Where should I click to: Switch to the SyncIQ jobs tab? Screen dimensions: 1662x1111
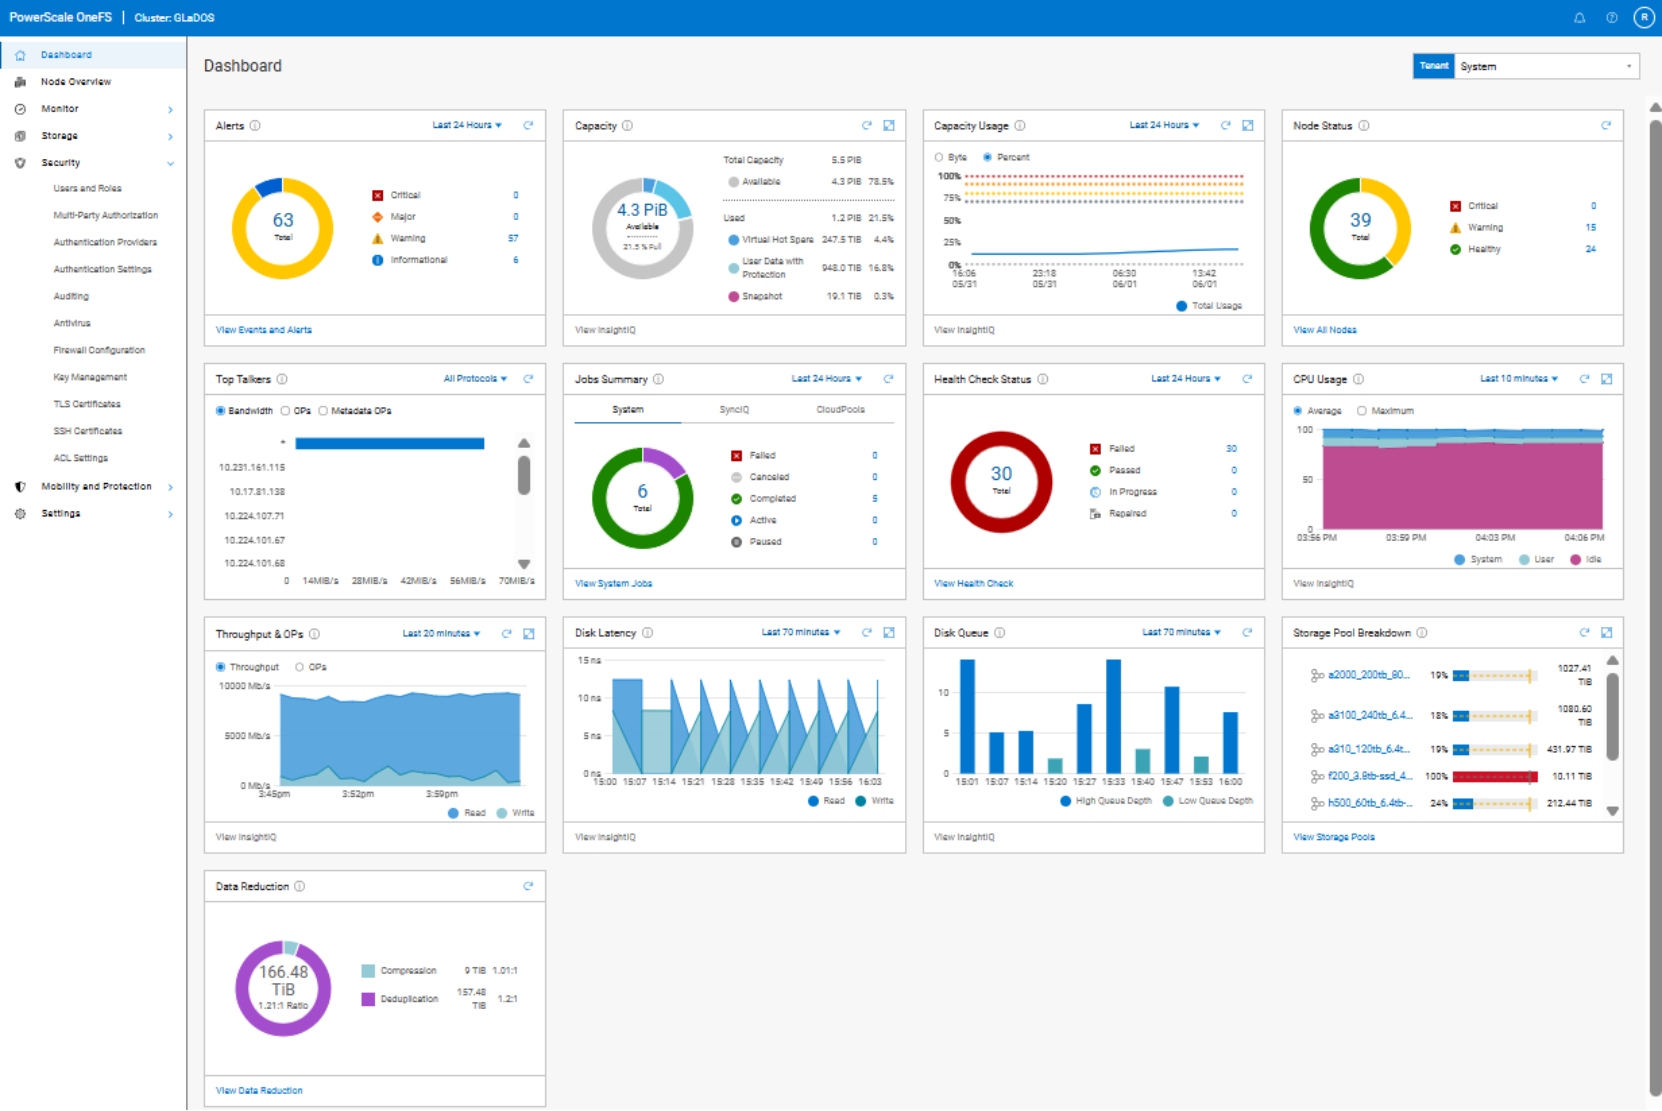point(734,410)
